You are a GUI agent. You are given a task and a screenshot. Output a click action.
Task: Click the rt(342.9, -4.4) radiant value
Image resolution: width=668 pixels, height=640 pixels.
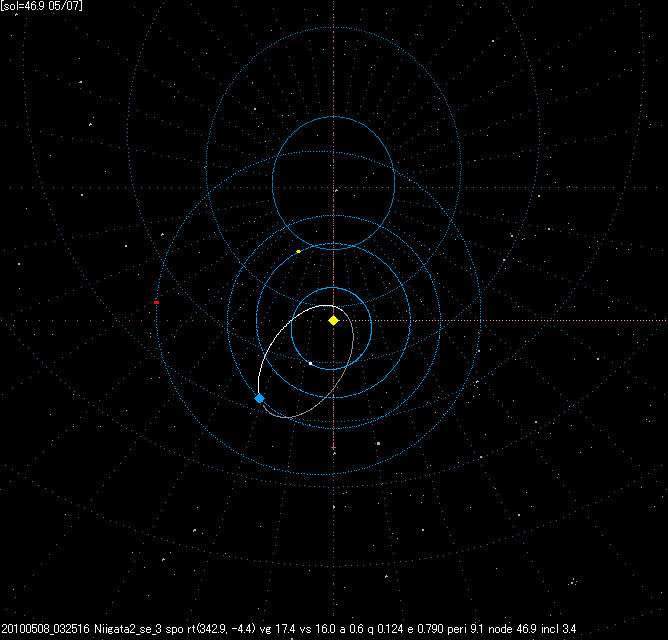(x=222, y=629)
